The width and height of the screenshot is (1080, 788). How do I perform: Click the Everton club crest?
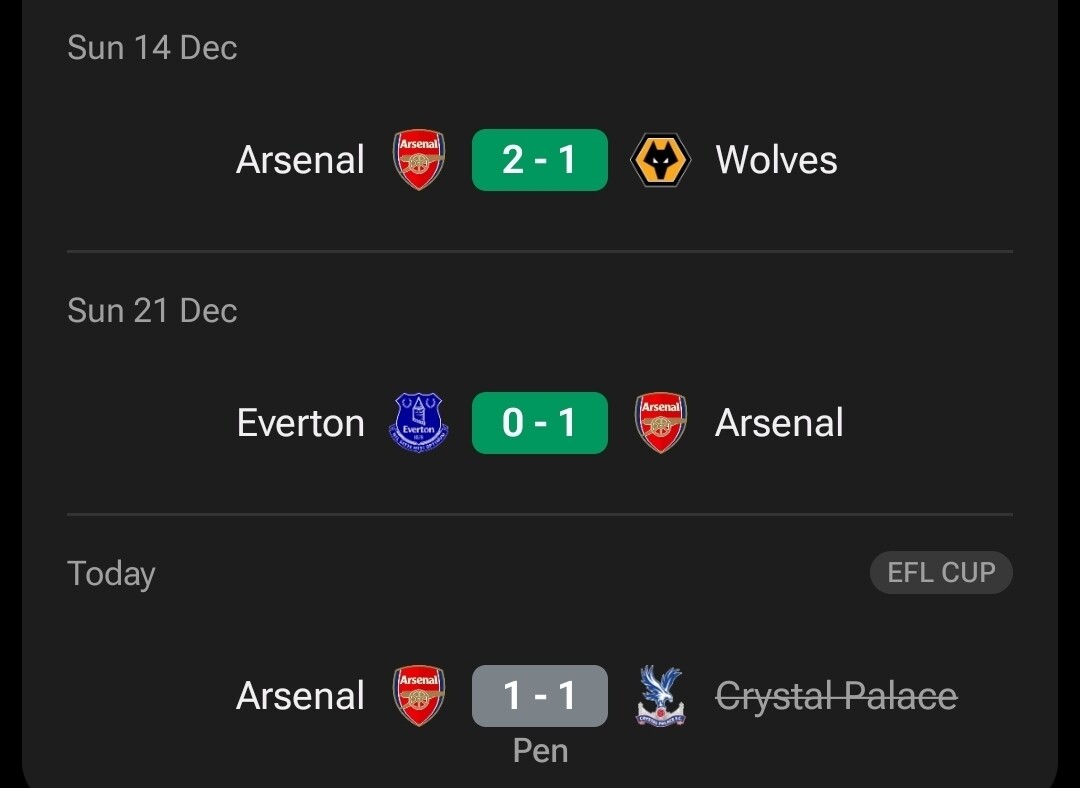point(418,422)
